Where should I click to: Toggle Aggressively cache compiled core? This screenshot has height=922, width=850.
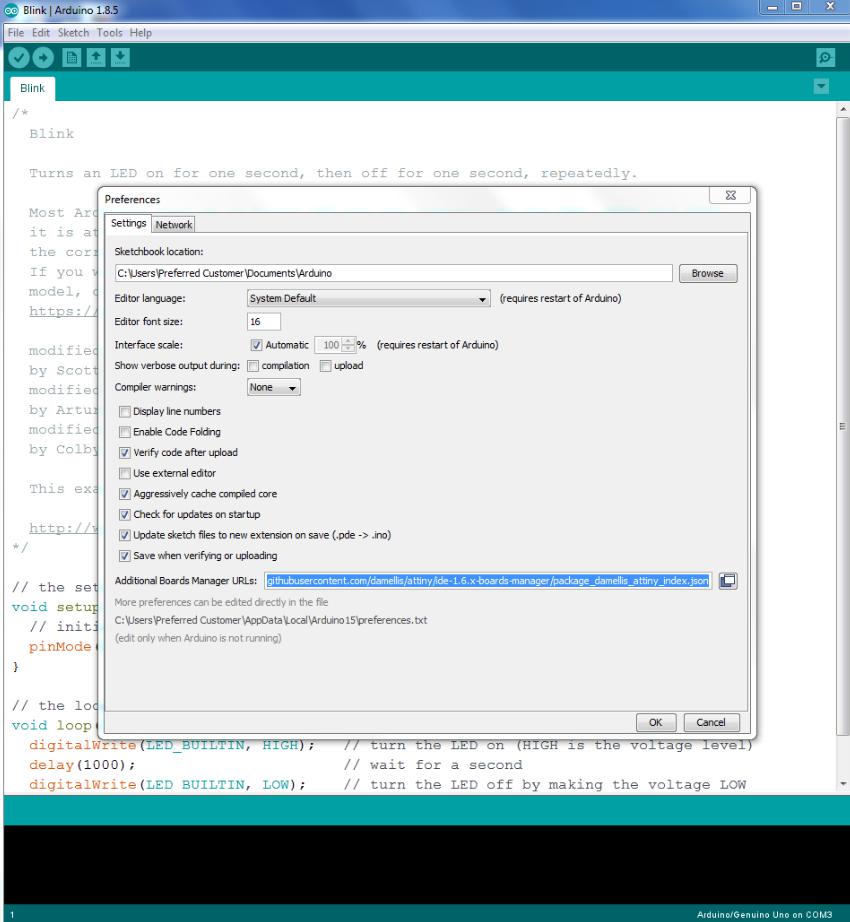(125, 494)
